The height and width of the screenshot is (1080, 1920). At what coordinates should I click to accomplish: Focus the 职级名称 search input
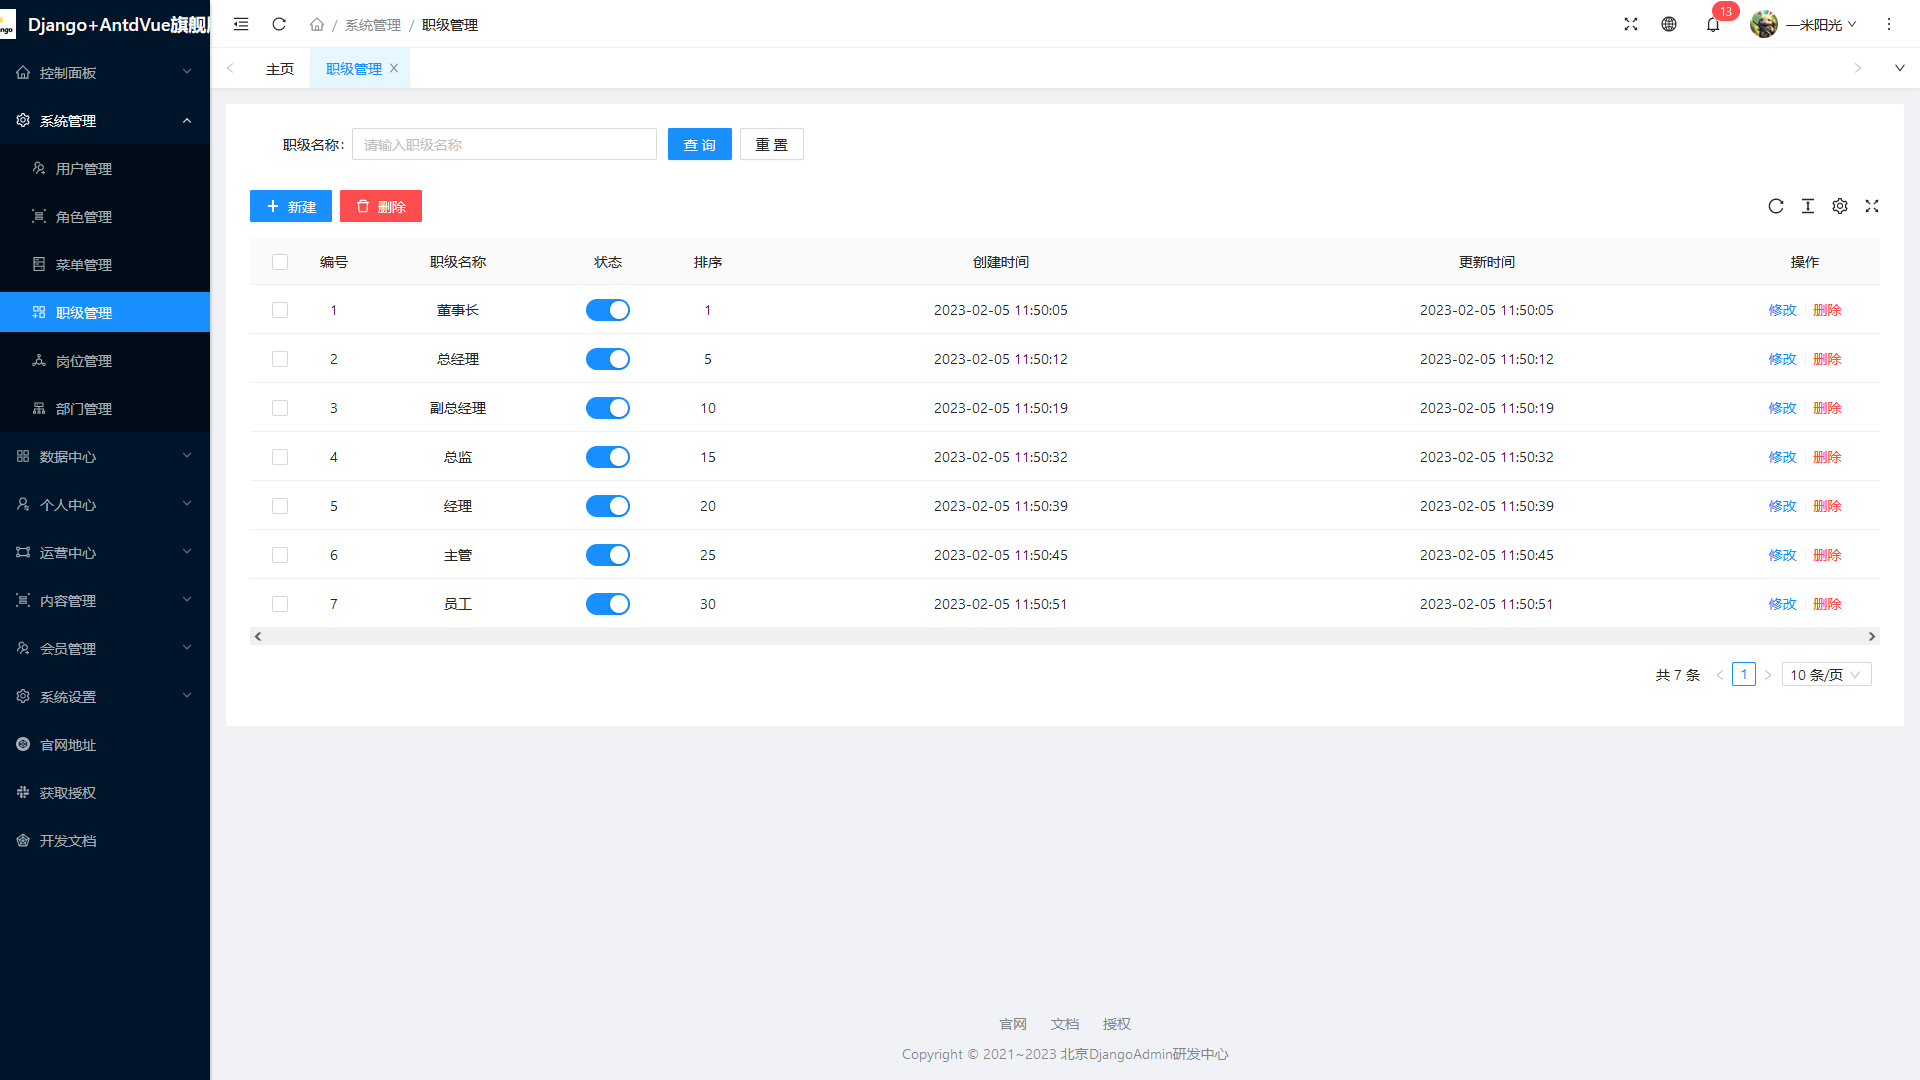point(504,144)
